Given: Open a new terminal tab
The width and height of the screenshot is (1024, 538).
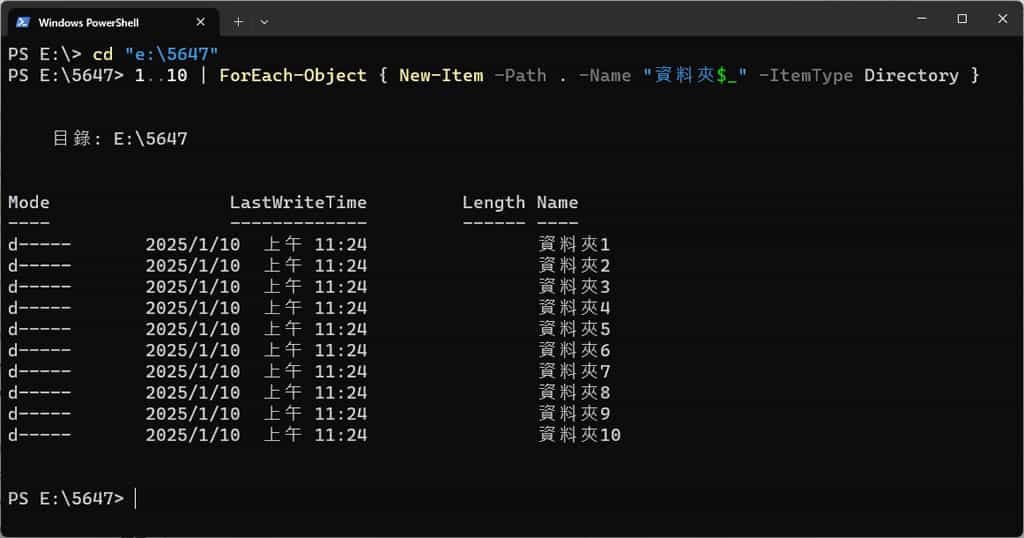Looking at the screenshot, I should tap(238, 22).
